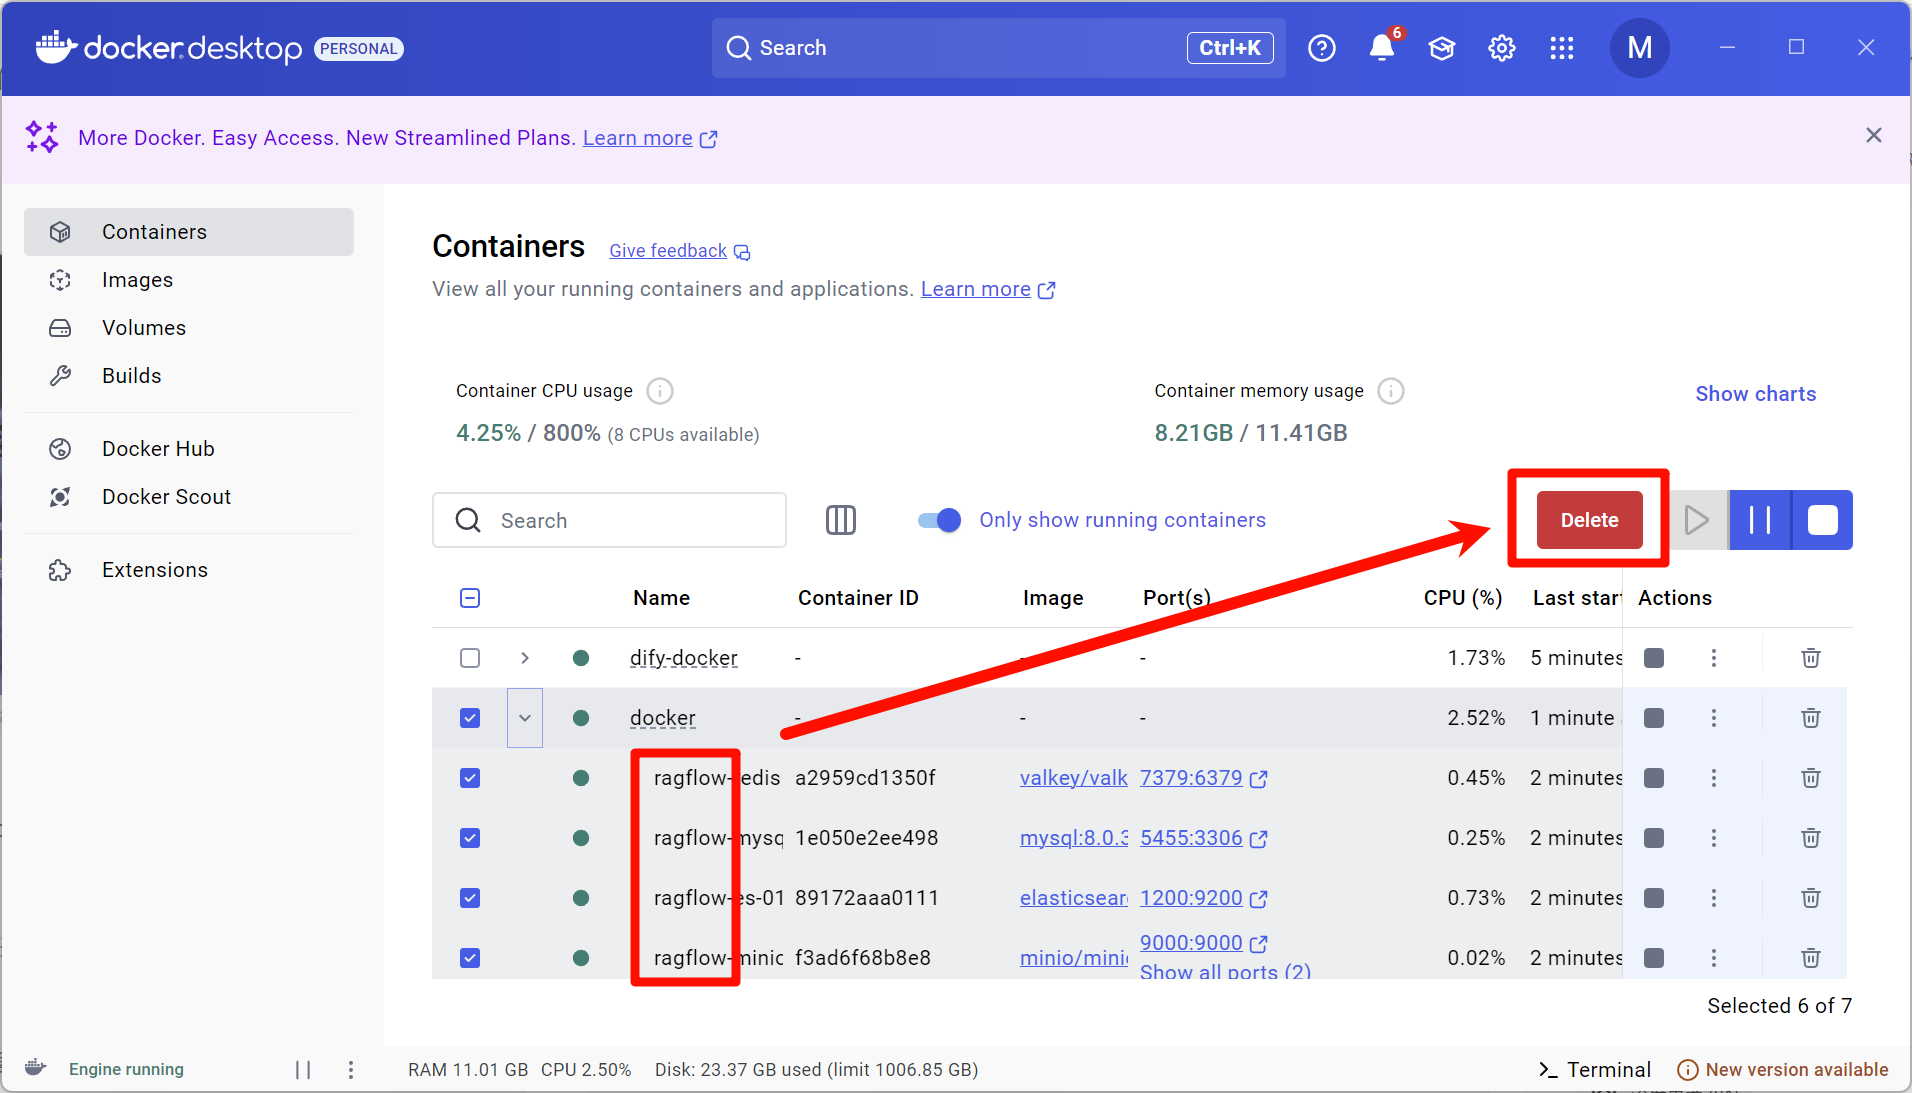Stop the ragflow-mysql container

[1654, 838]
